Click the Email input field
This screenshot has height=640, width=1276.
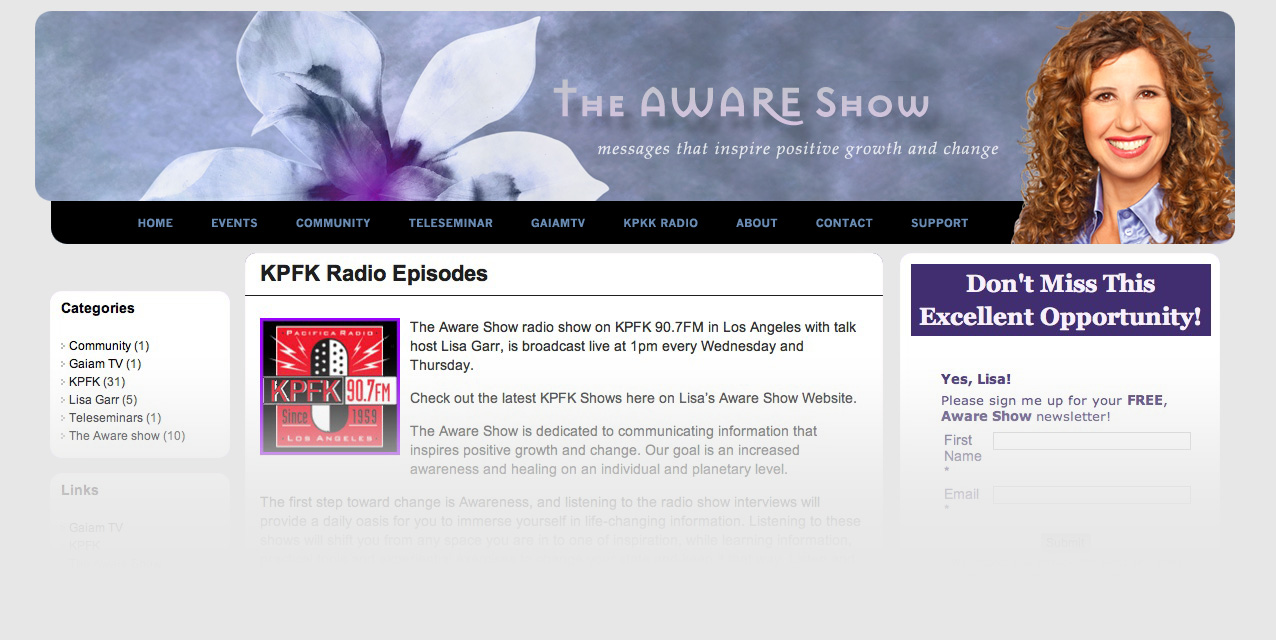tap(1092, 494)
